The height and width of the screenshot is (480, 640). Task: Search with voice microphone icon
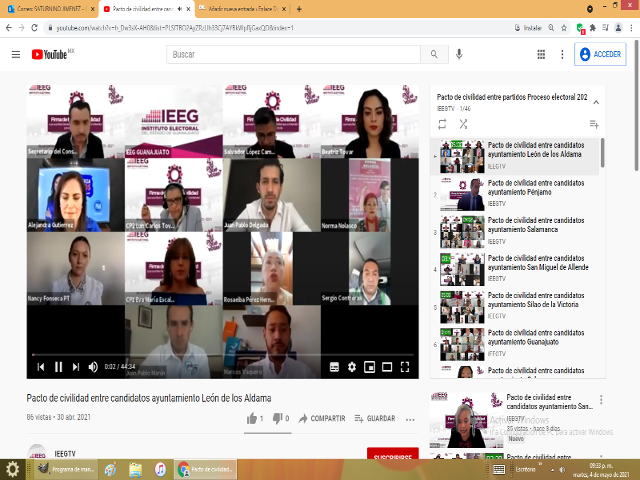pos(459,54)
